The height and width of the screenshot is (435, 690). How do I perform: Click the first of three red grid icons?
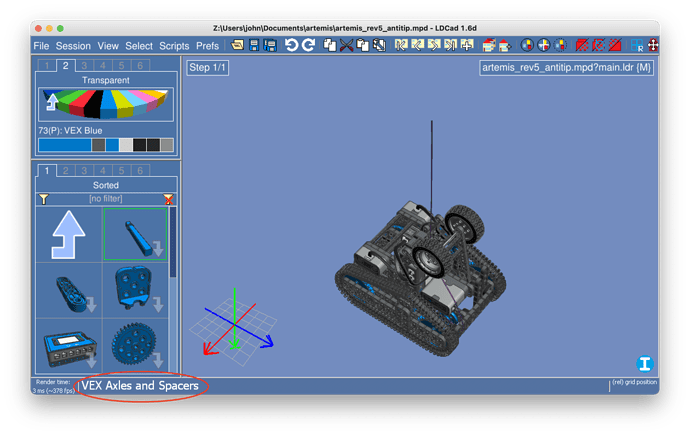tap(582, 45)
